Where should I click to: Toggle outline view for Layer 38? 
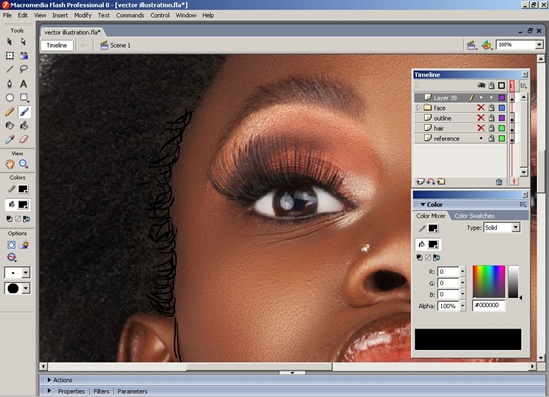coord(502,98)
